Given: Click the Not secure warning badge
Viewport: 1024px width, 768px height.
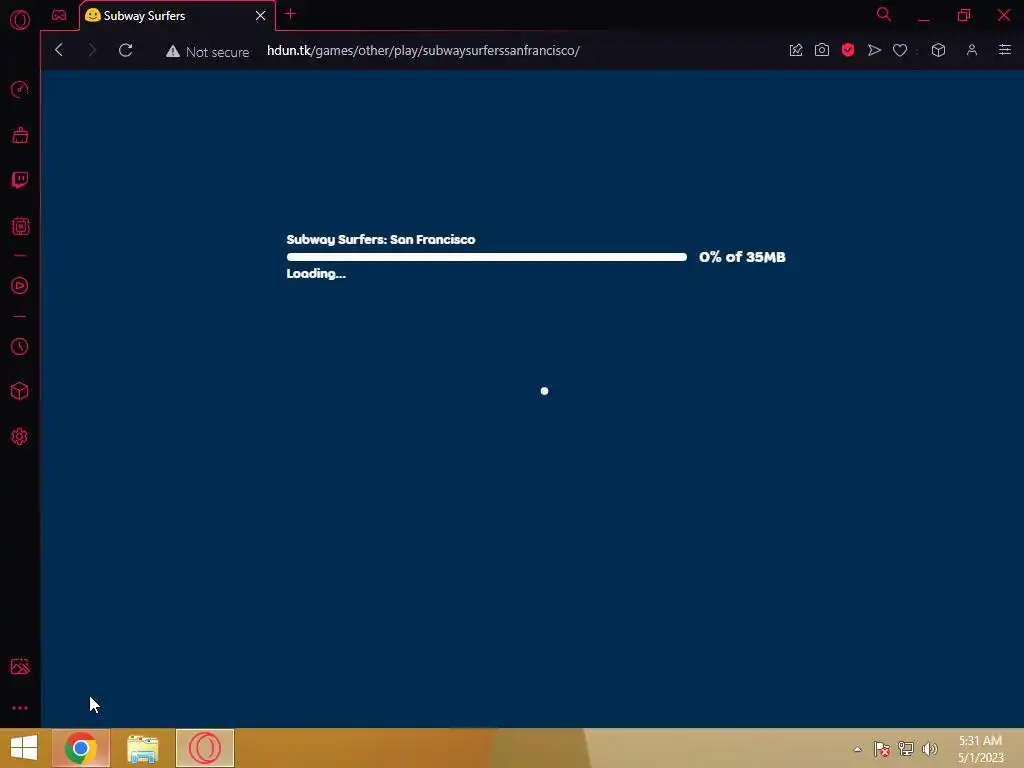Looking at the screenshot, I should [x=208, y=52].
